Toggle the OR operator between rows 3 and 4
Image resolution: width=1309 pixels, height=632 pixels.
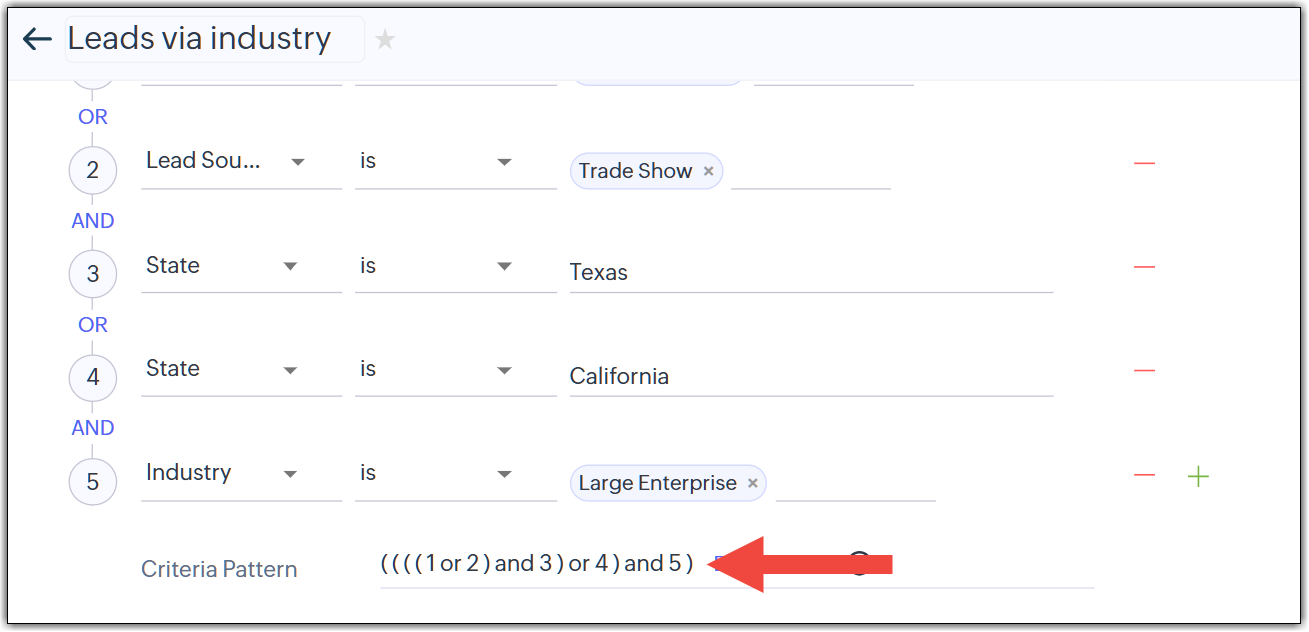[93, 325]
